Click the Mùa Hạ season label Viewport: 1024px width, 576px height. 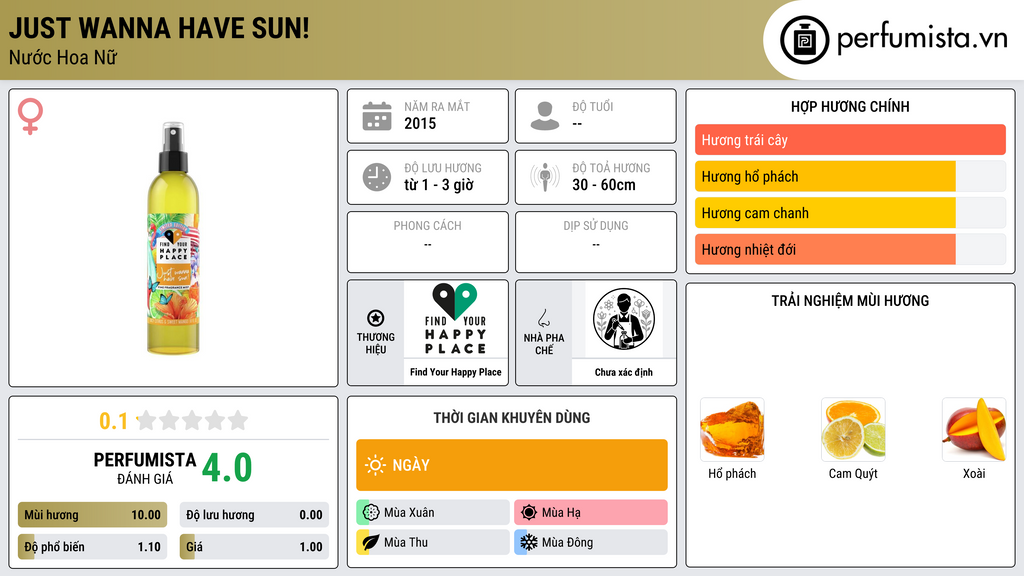click(x=561, y=513)
